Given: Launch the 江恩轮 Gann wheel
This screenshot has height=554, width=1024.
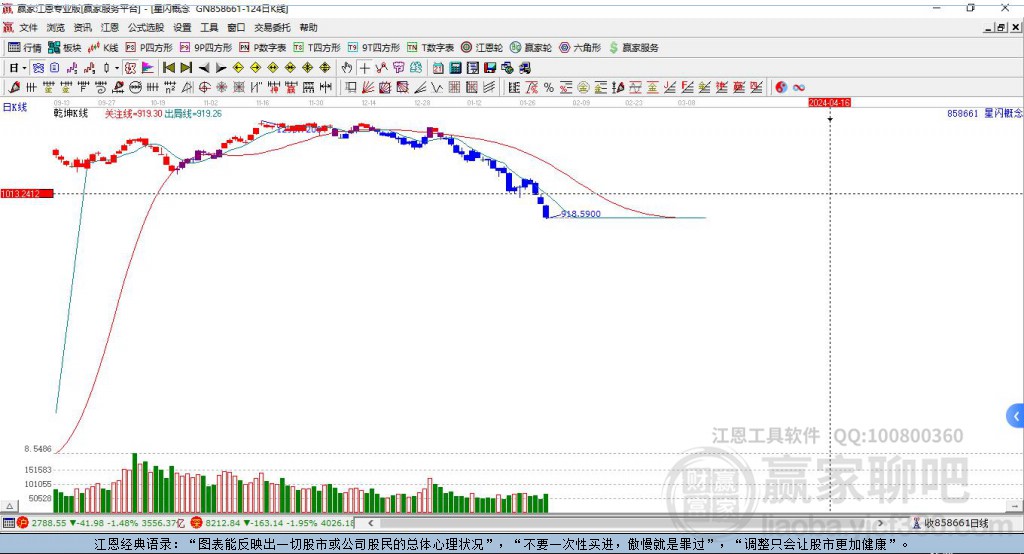Looking at the screenshot, I should tap(482, 48).
